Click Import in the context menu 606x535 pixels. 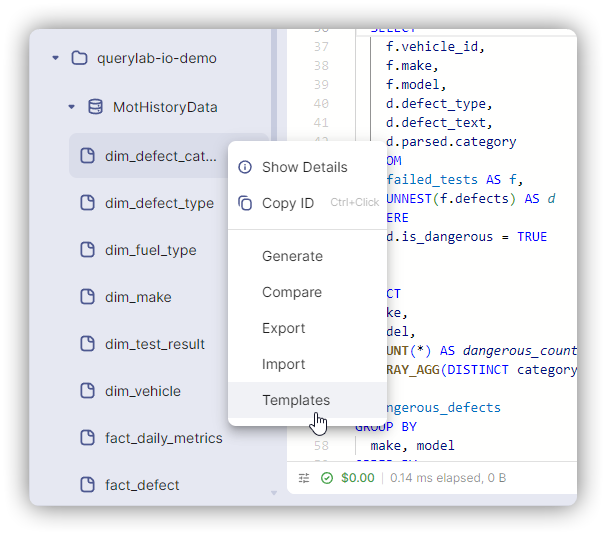point(284,364)
